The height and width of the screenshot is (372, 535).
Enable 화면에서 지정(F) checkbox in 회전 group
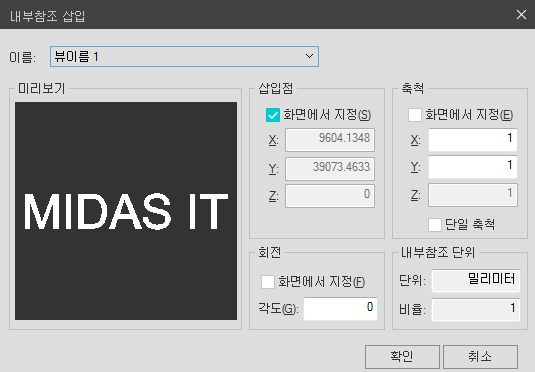tap(268, 282)
